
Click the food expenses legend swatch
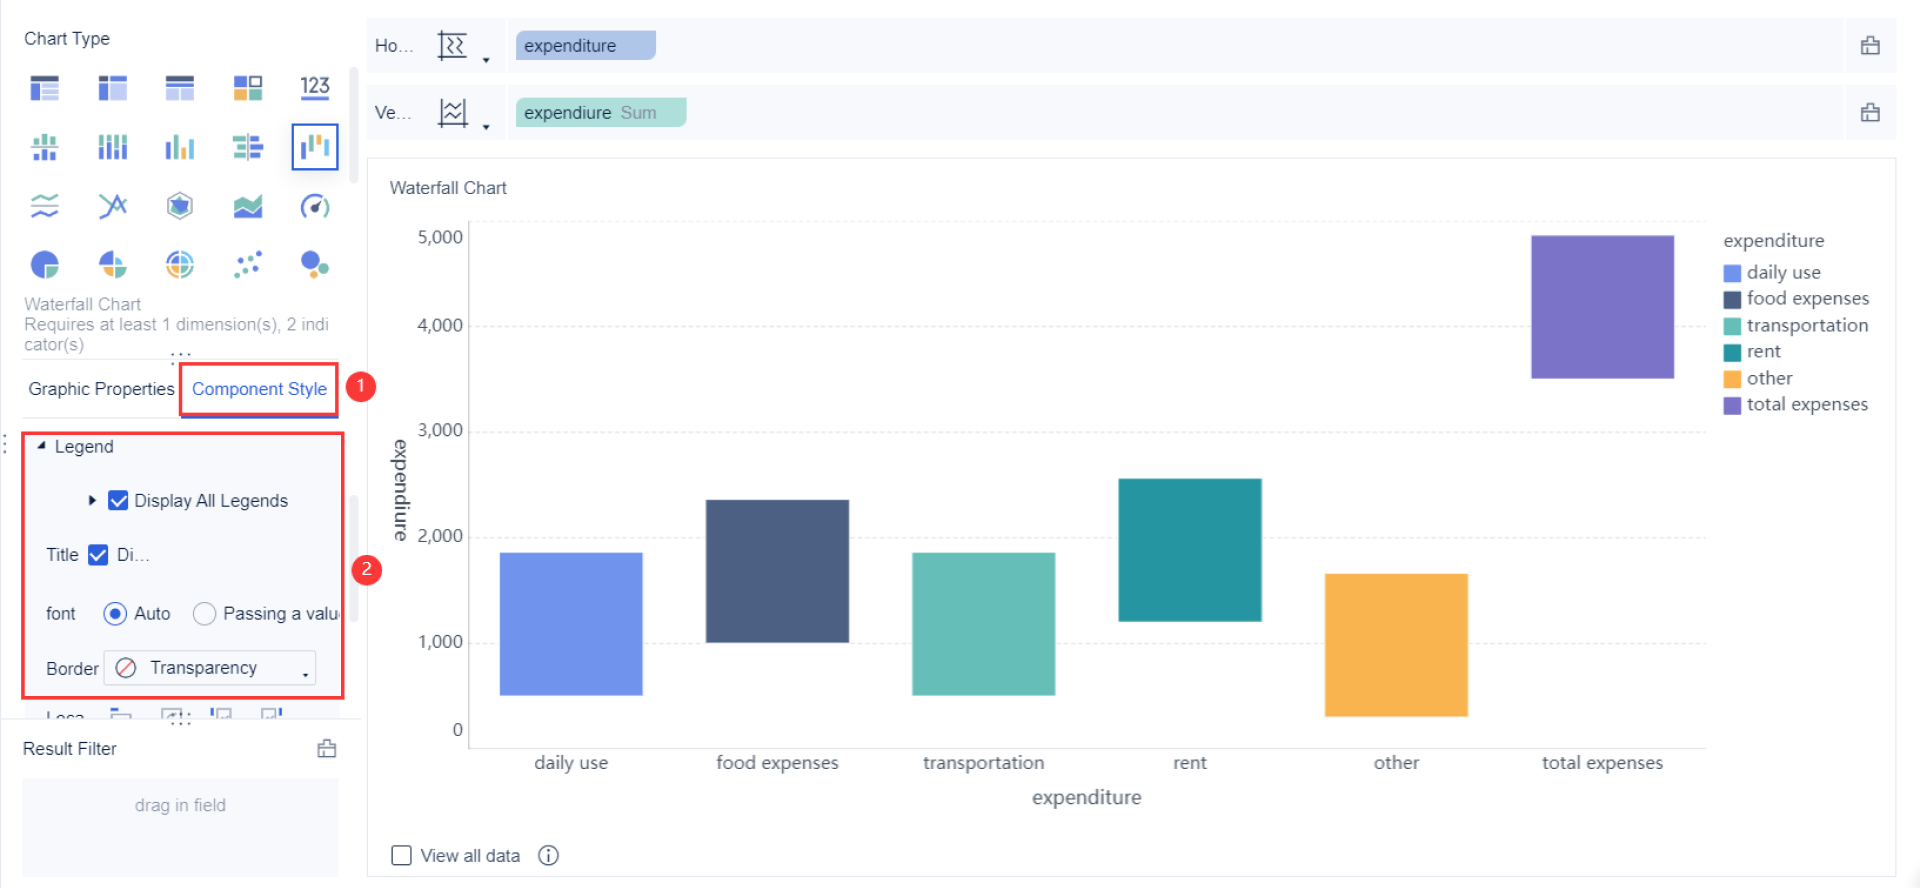point(1732,299)
